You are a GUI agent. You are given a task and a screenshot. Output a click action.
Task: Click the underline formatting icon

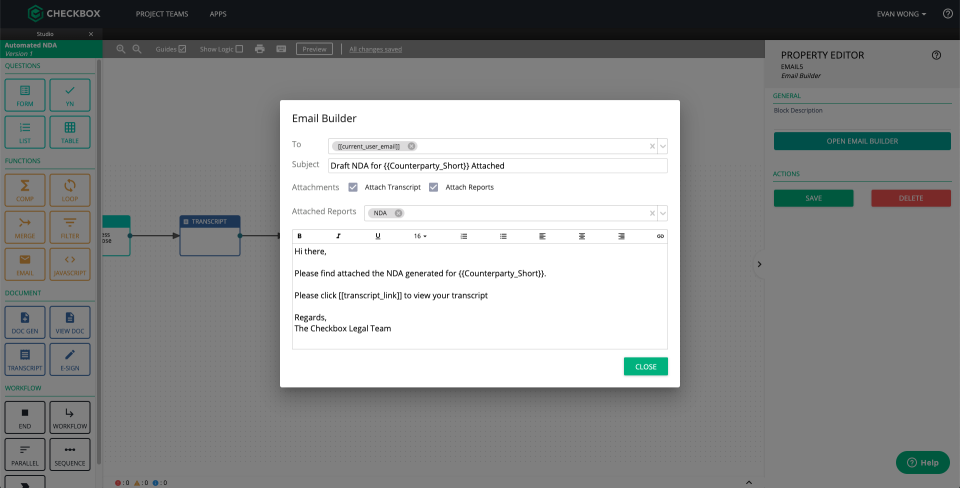tap(377, 236)
